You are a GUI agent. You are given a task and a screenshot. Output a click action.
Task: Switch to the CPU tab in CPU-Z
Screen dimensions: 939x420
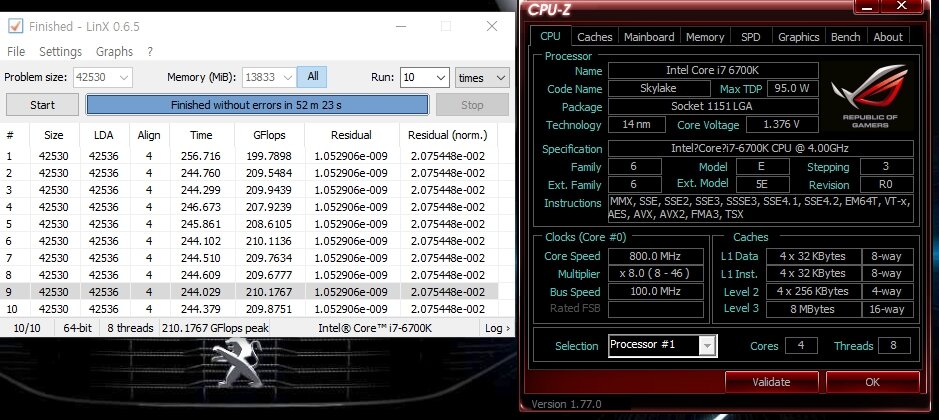tap(550, 36)
